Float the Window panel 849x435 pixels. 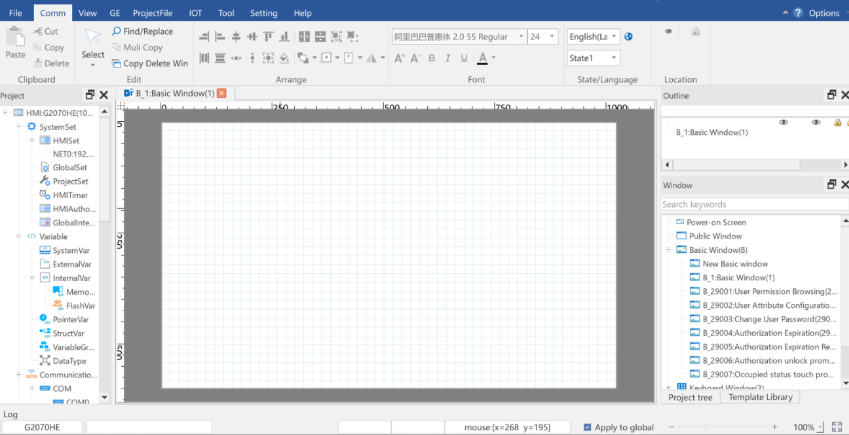pos(832,185)
